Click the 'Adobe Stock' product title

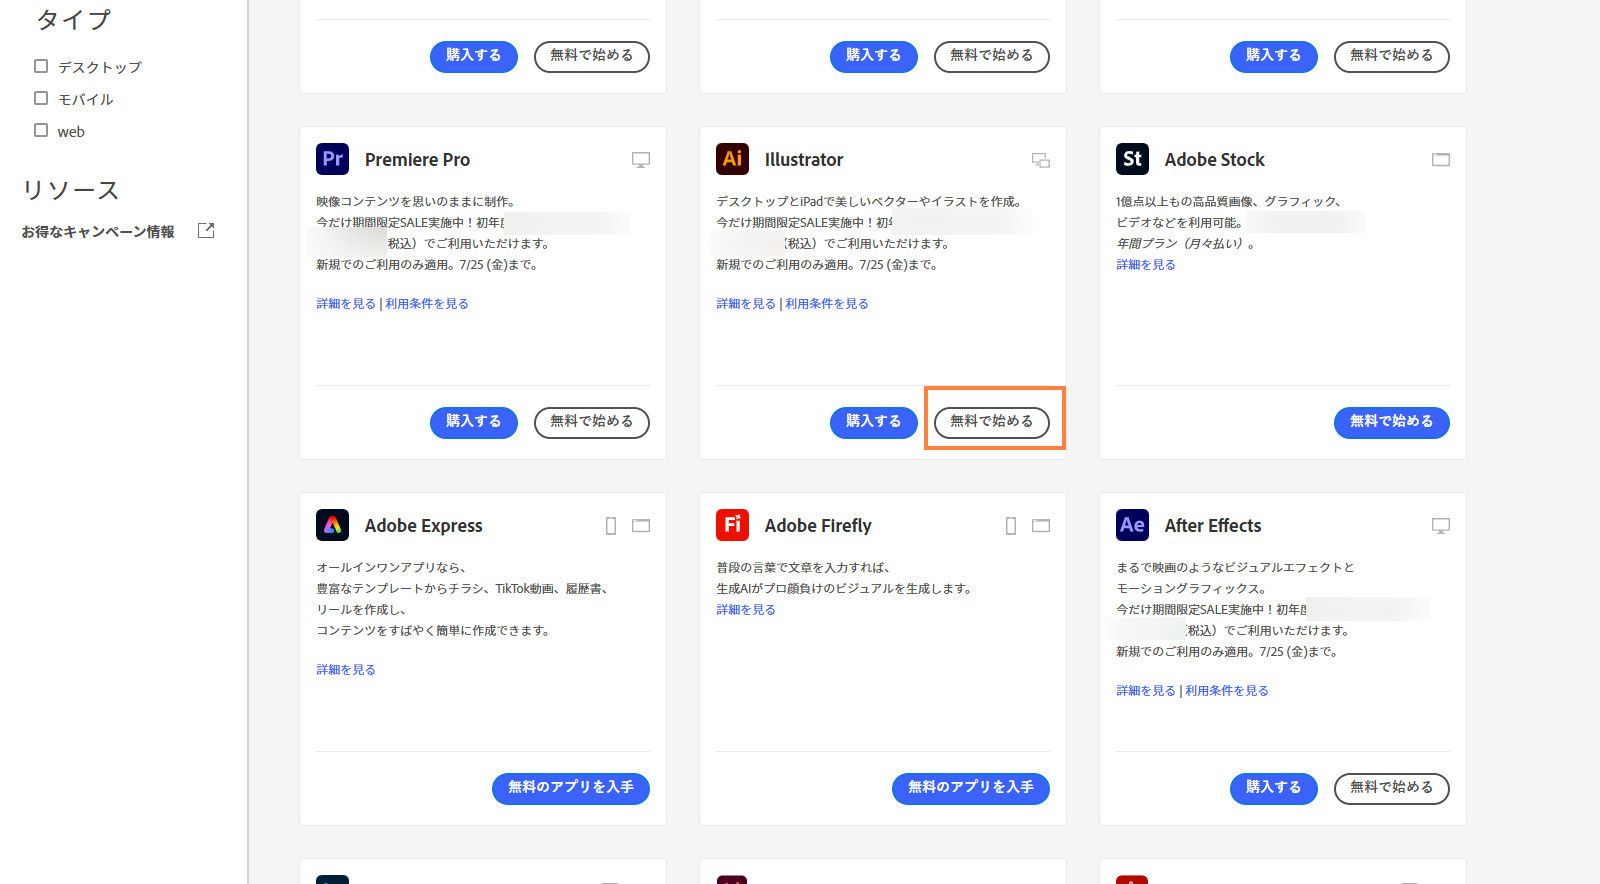[1215, 160]
